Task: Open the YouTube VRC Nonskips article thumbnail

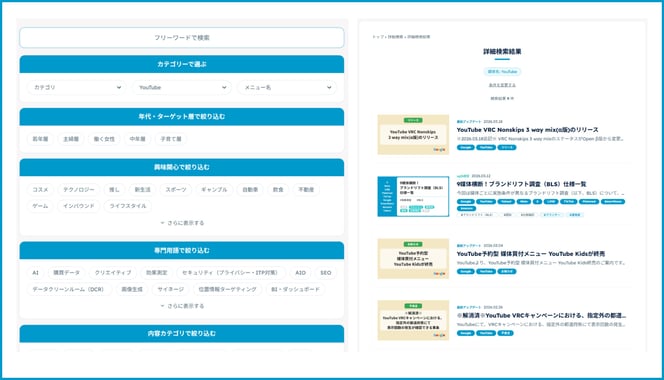Action: [x=413, y=134]
